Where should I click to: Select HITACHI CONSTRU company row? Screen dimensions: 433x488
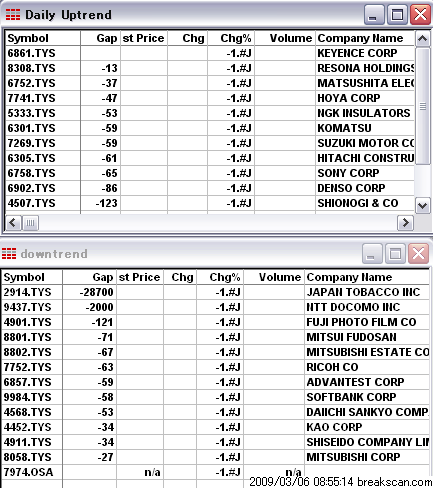tap(210, 158)
